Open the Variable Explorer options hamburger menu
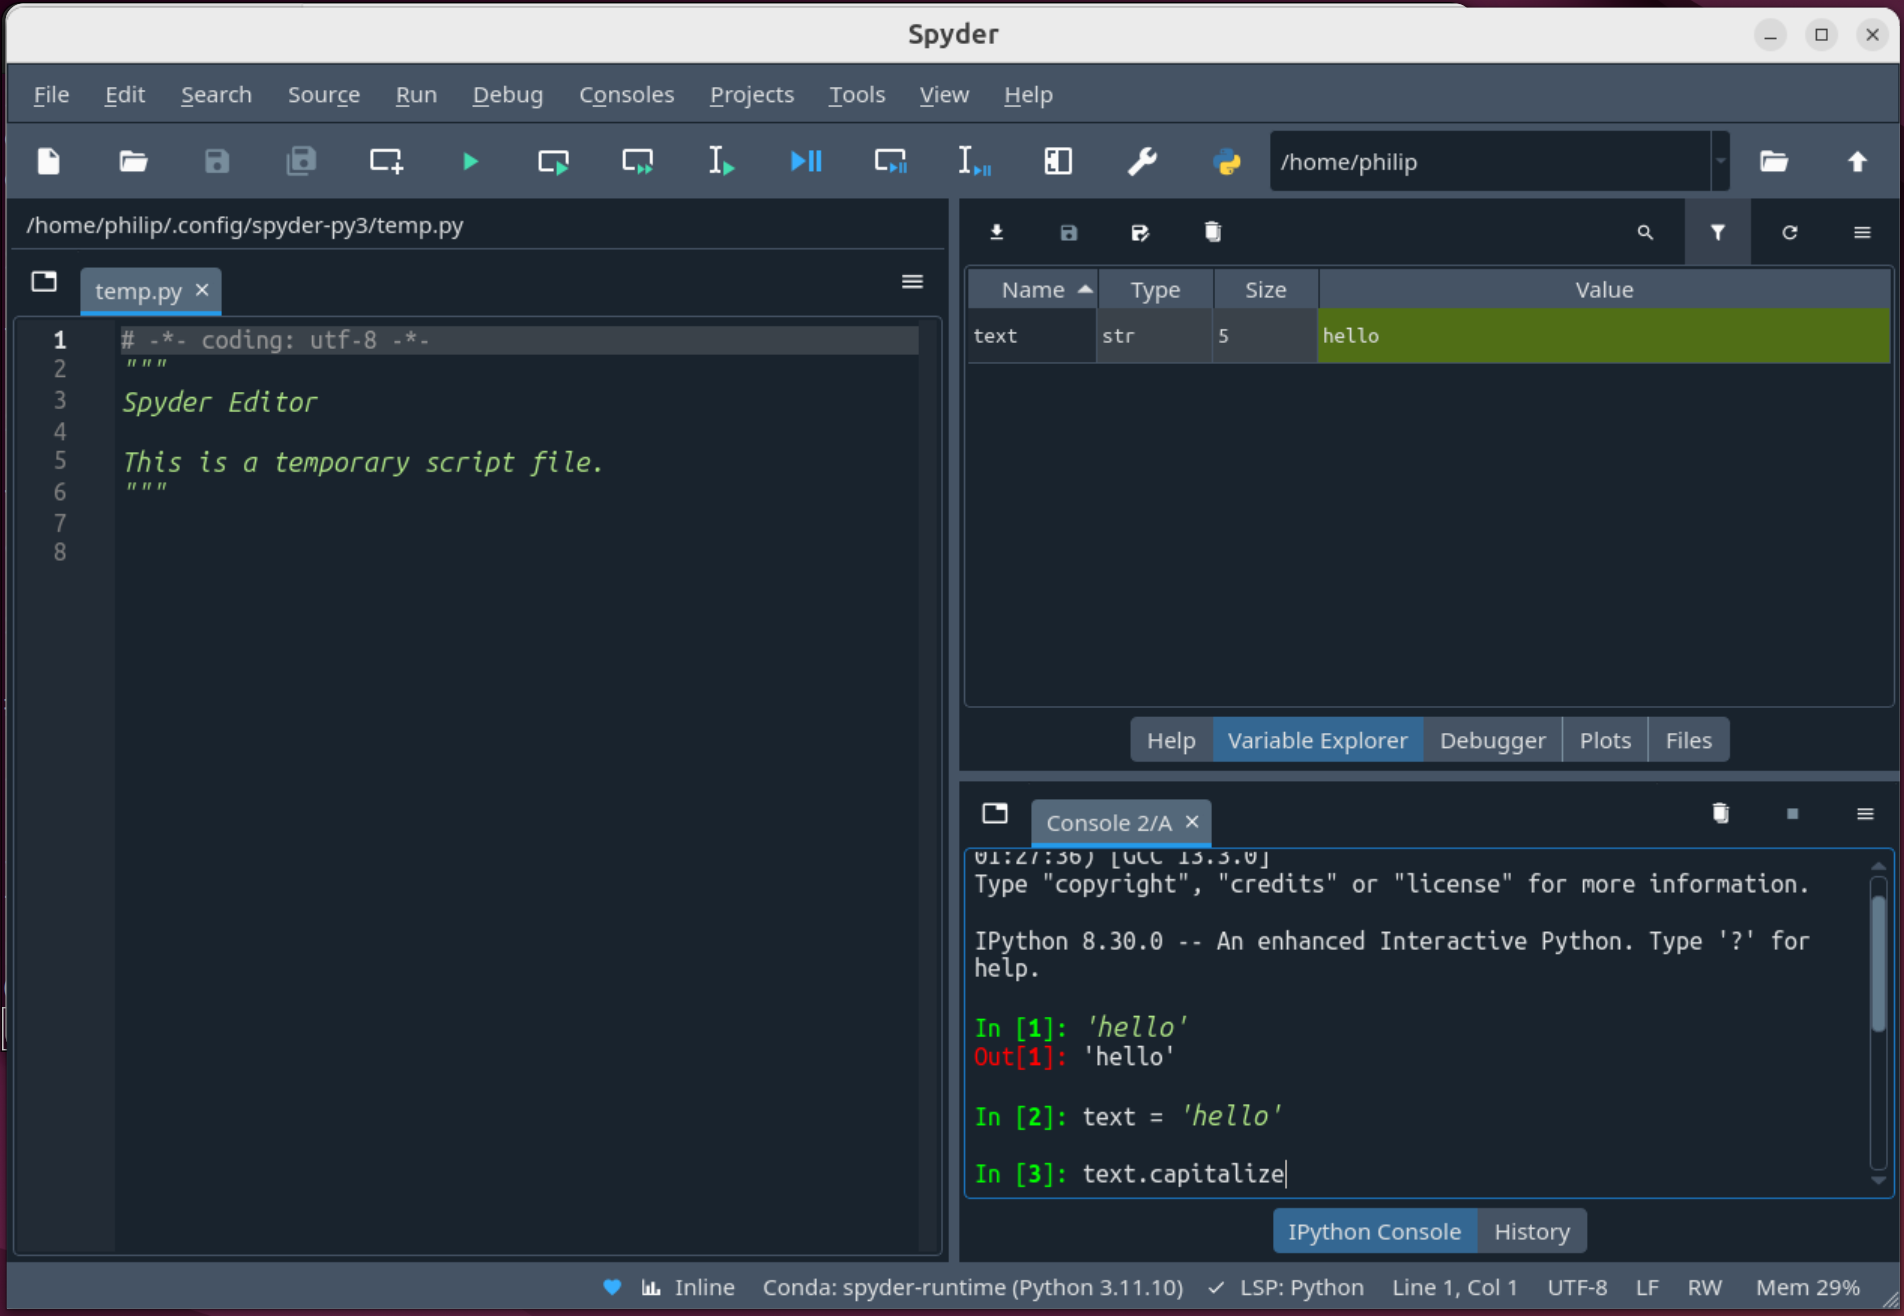The image size is (1904, 1316). click(x=1862, y=232)
